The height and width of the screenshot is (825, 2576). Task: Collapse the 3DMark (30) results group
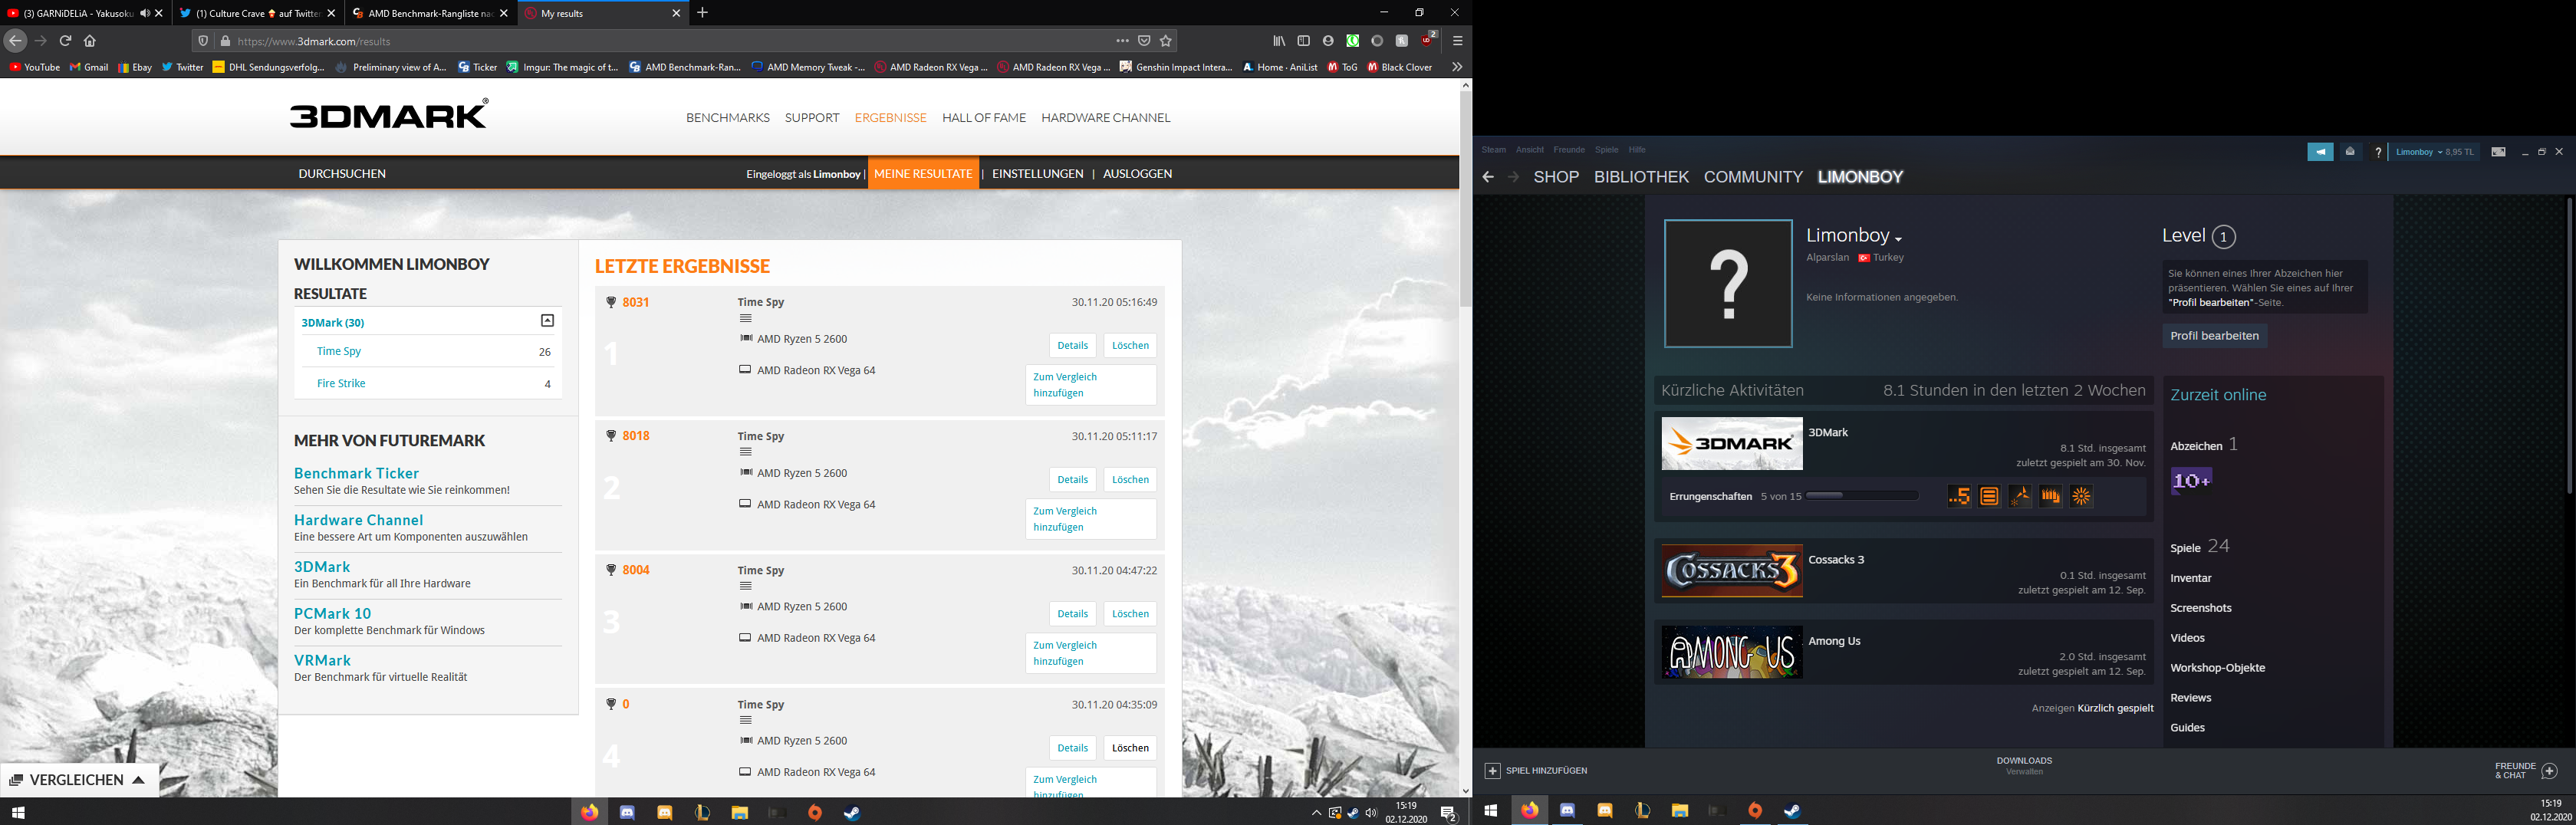click(547, 321)
